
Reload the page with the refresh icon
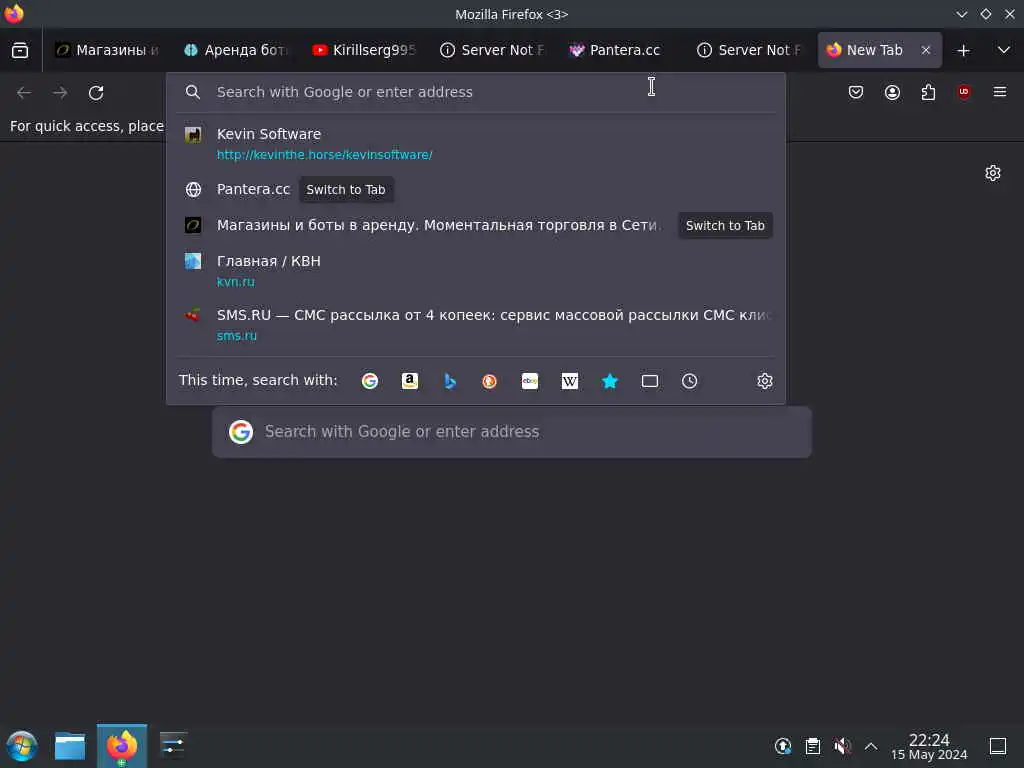96,93
